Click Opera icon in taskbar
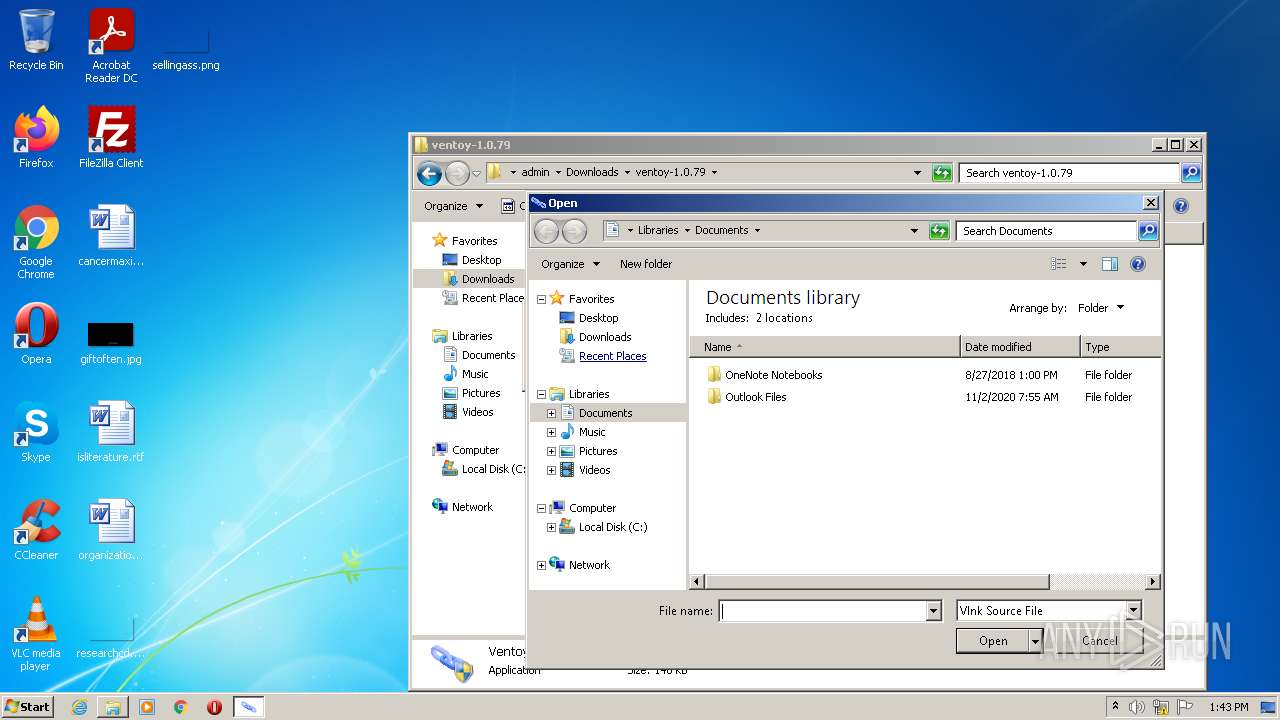This screenshot has height=720, width=1280. pyautogui.click(x=214, y=707)
